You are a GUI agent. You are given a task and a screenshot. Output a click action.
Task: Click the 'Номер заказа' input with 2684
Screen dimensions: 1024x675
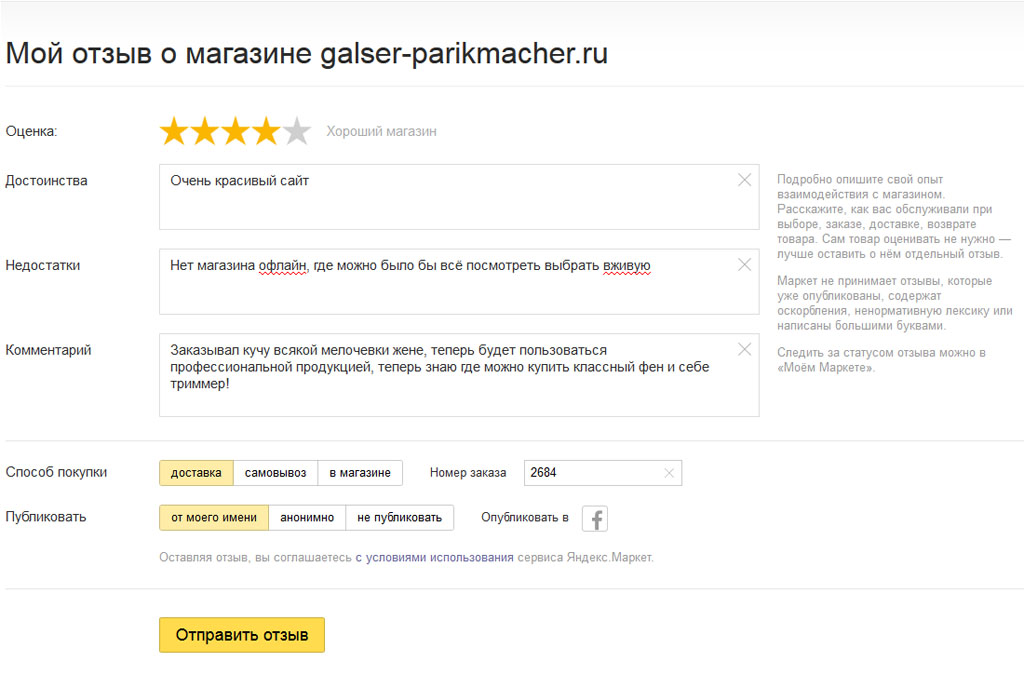pyautogui.click(x=603, y=473)
